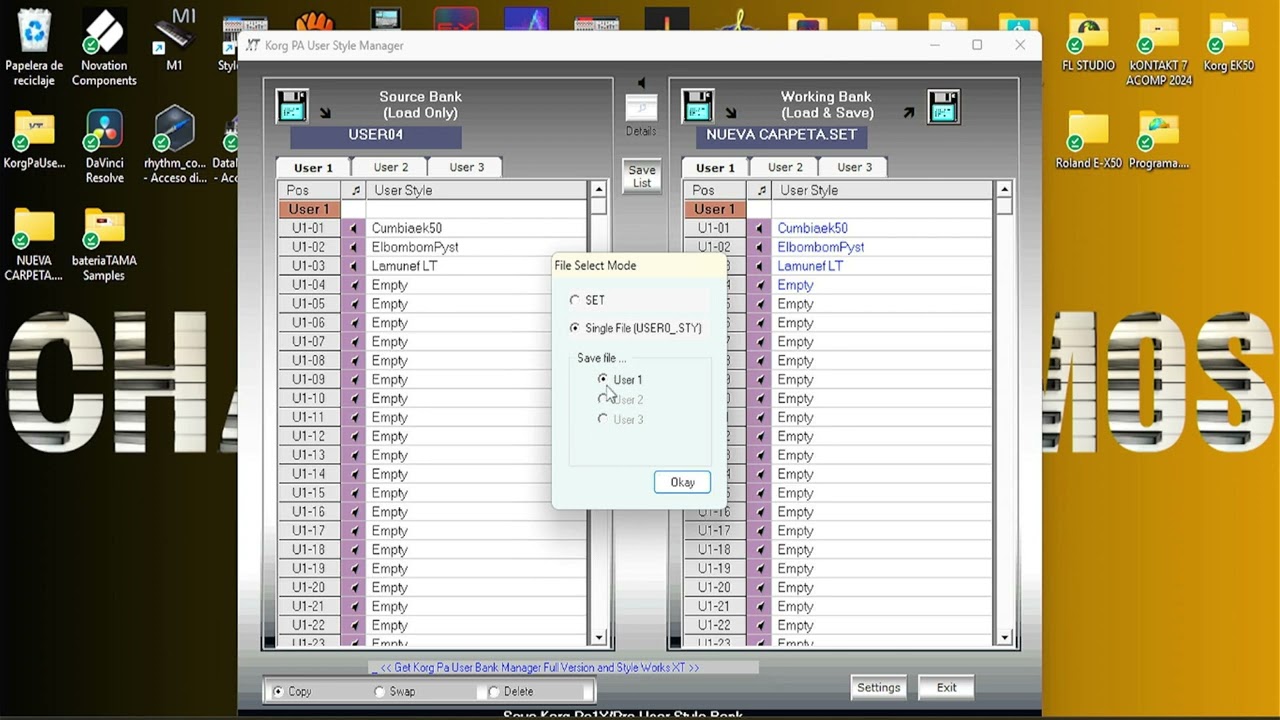Select source position cell U1-12
Image resolution: width=1280 pixels, height=720 pixels.
tap(309, 436)
